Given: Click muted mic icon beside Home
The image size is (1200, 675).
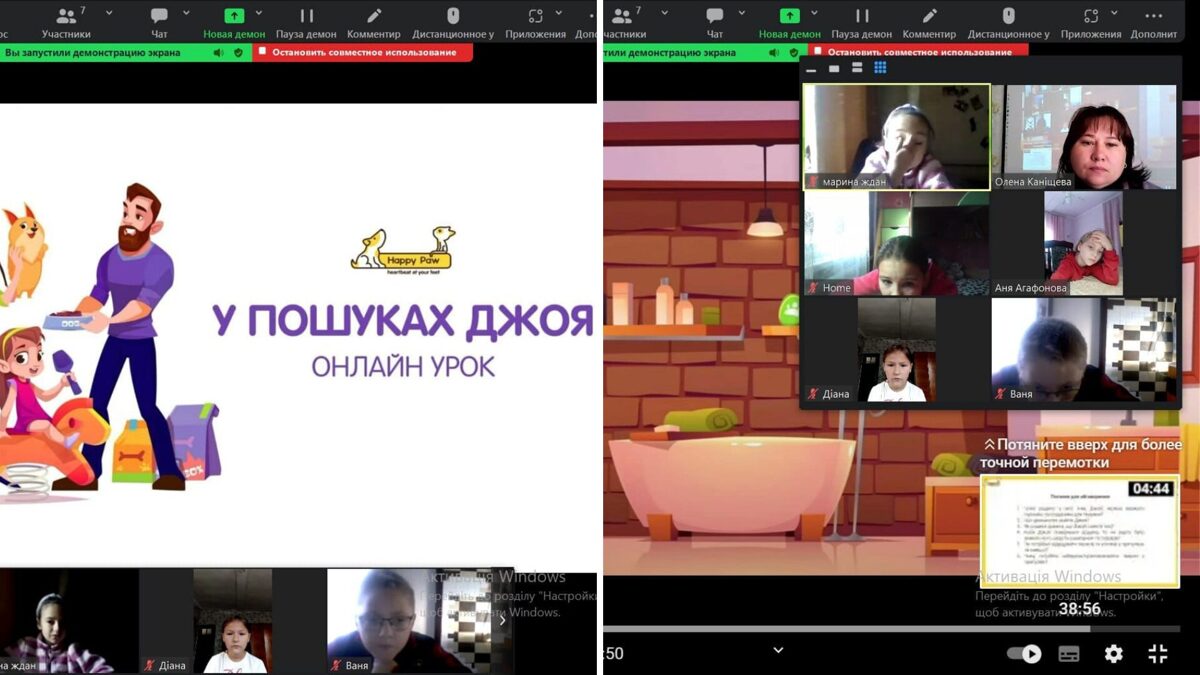Looking at the screenshot, I should (814, 288).
